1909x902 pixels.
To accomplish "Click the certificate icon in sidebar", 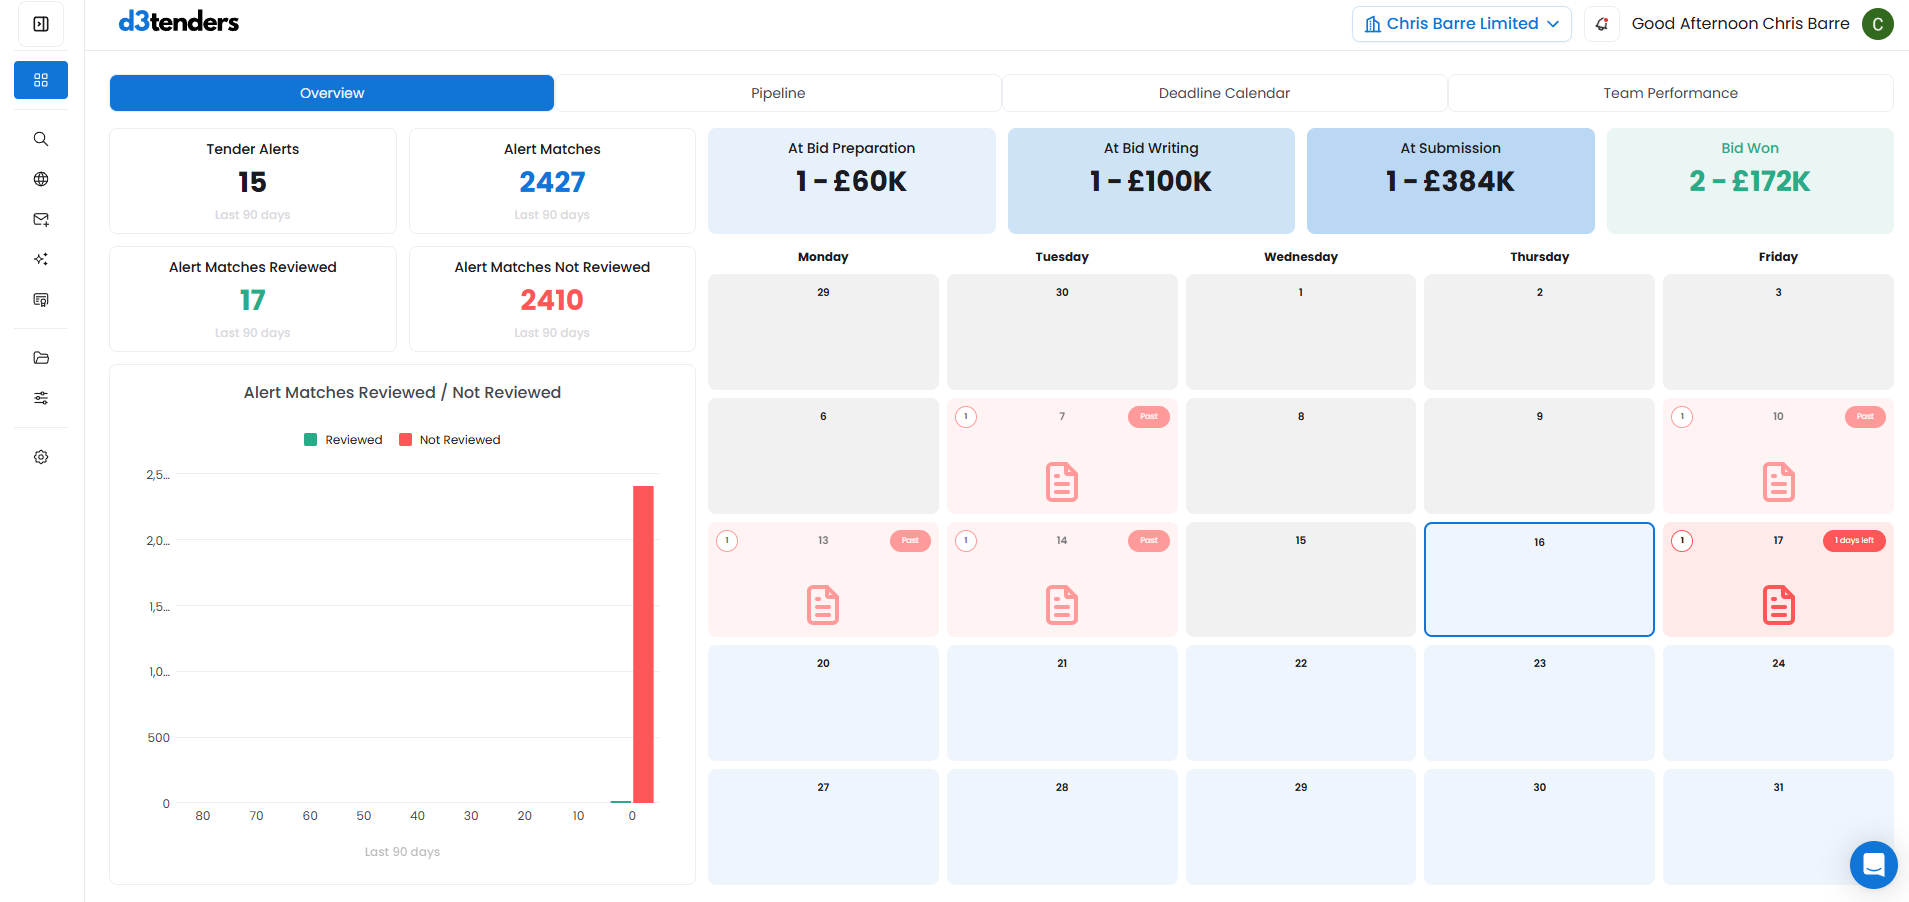I will 41,300.
